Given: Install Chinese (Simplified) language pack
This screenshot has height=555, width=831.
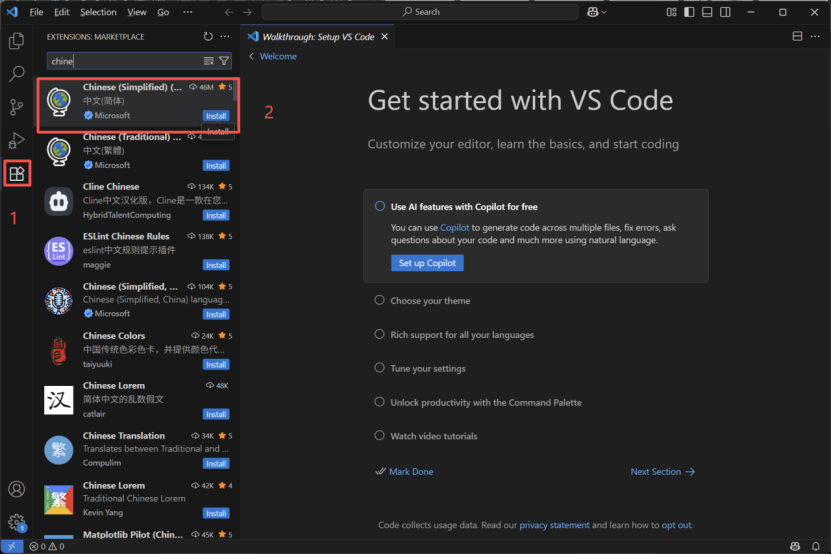Looking at the screenshot, I should point(216,116).
